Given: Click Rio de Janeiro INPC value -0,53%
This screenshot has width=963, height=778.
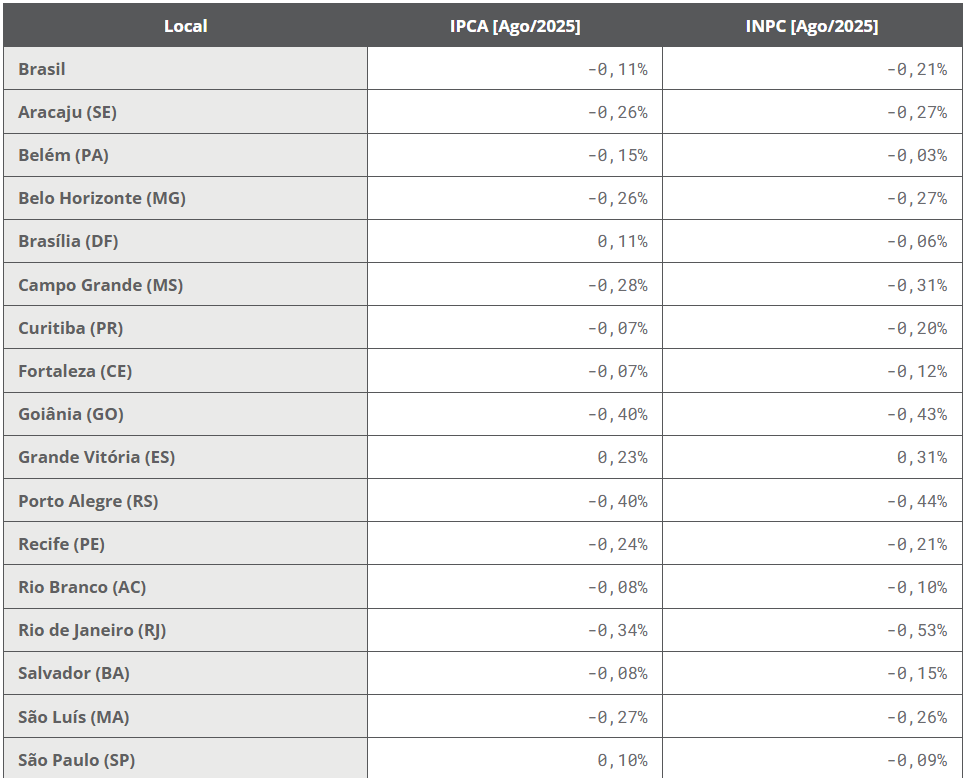Looking at the screenshot, I should (916, 630).
